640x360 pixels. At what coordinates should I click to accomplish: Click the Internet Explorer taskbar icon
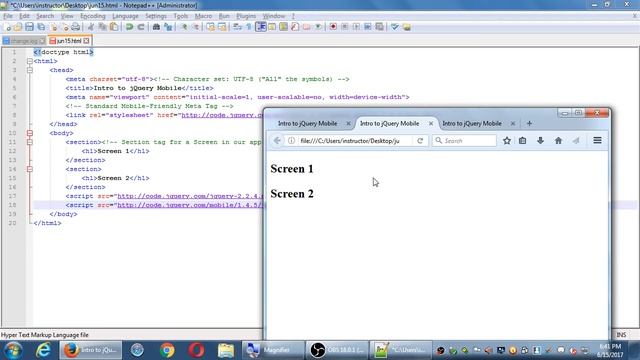click(43, 350)
